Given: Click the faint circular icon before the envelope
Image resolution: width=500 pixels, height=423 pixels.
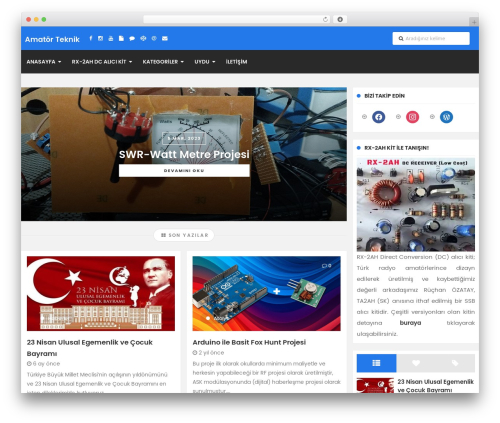Looking at the screenshot, I should 154,38.
